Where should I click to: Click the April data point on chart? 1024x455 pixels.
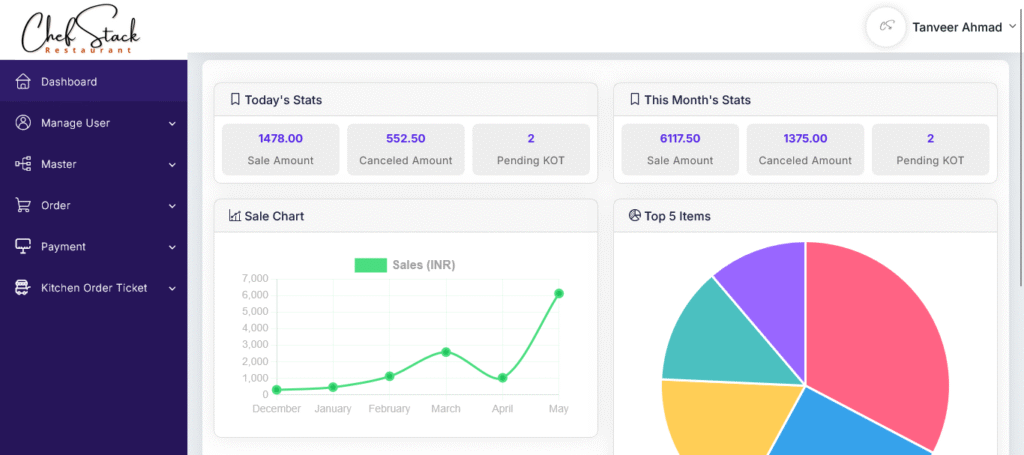502,378
